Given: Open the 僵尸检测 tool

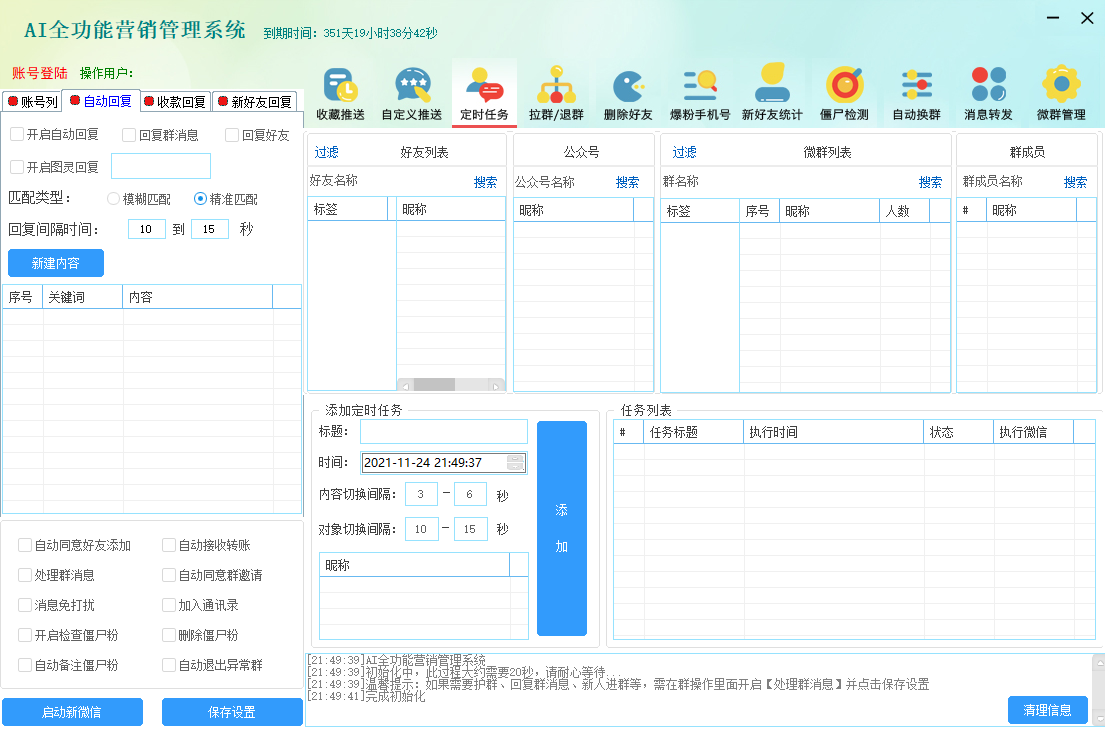Looking at the screenshot, I should click(844, 94).
